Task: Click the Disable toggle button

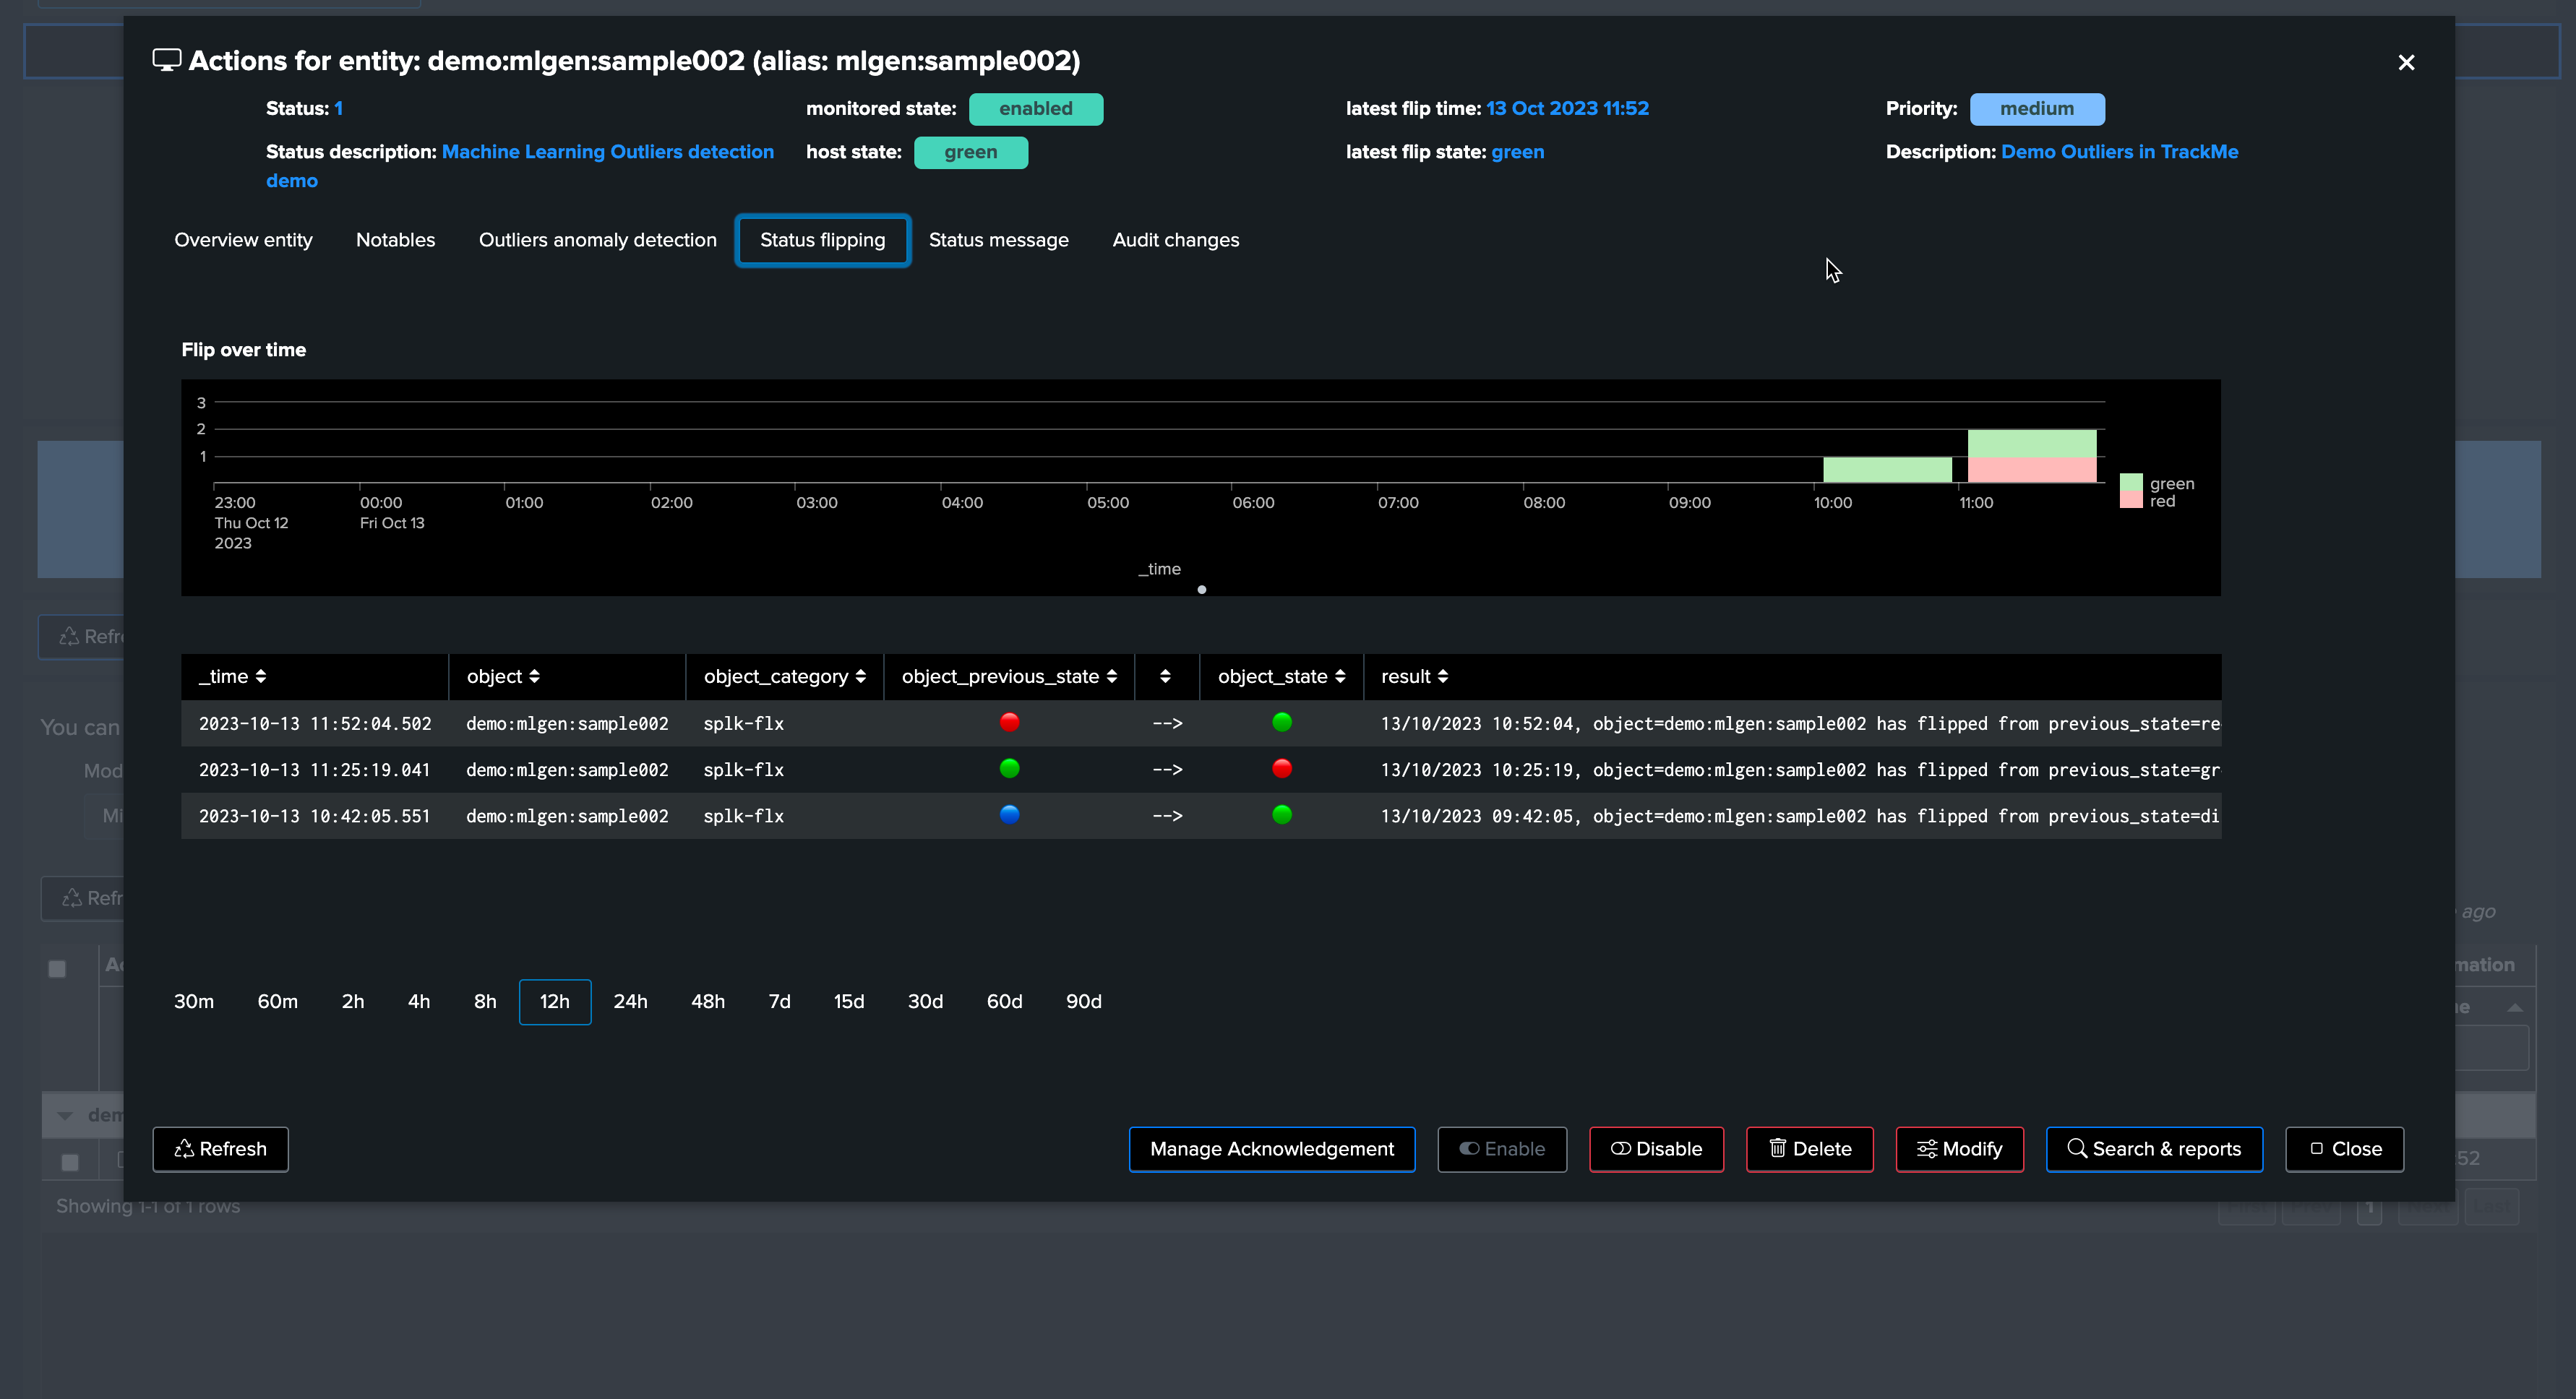Action: [x=1656, y=1149]
